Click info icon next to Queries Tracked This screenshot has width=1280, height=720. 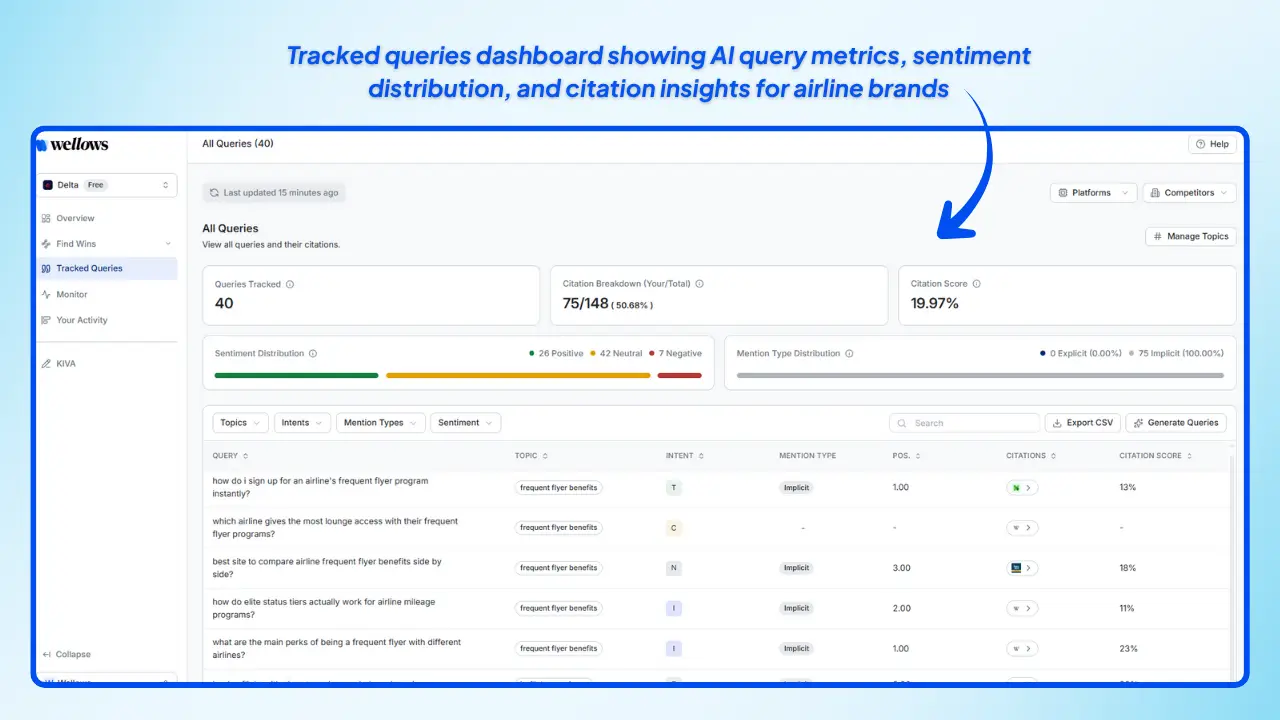tap(290, 284)
